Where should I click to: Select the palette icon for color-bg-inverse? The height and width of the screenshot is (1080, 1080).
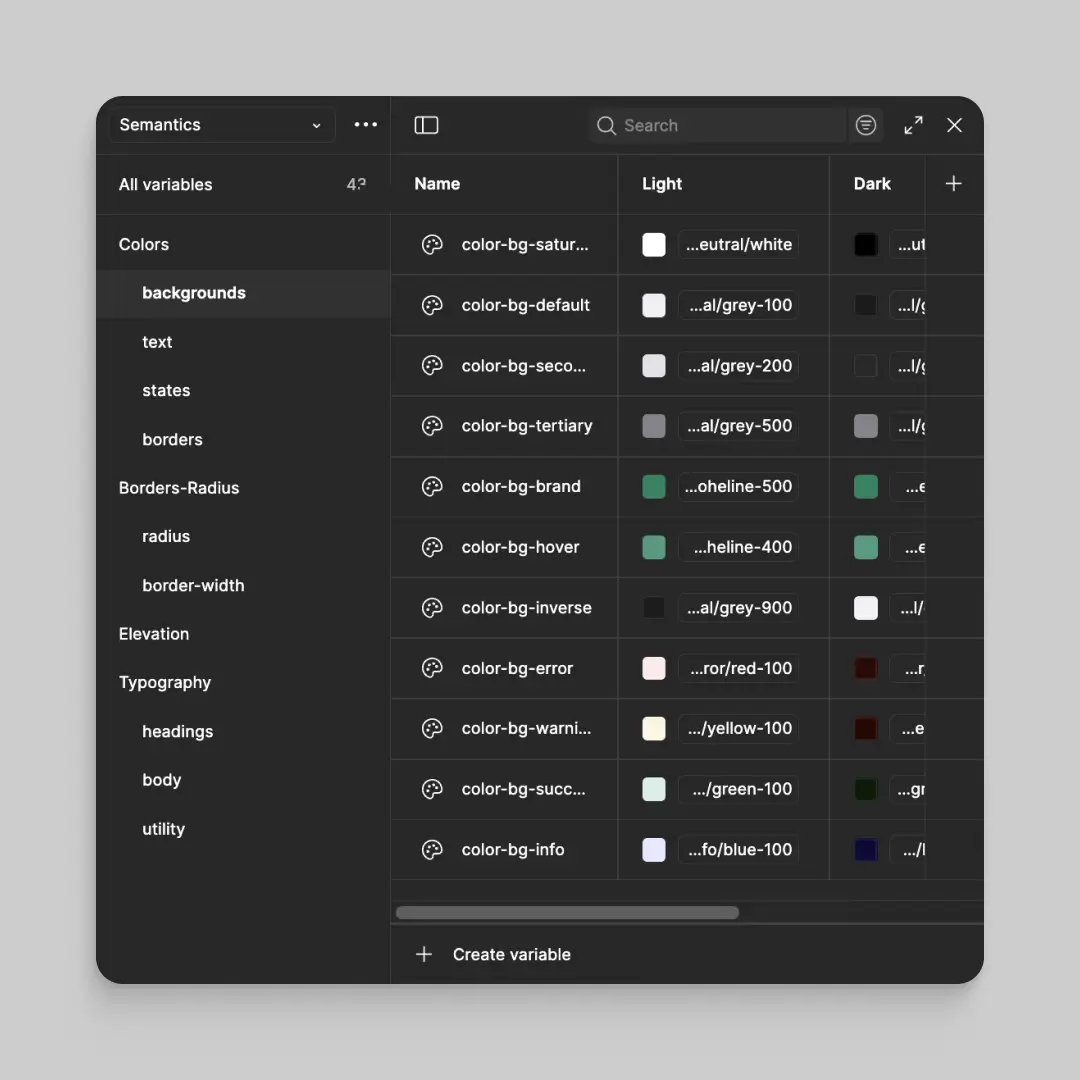(x=431, y=608)
